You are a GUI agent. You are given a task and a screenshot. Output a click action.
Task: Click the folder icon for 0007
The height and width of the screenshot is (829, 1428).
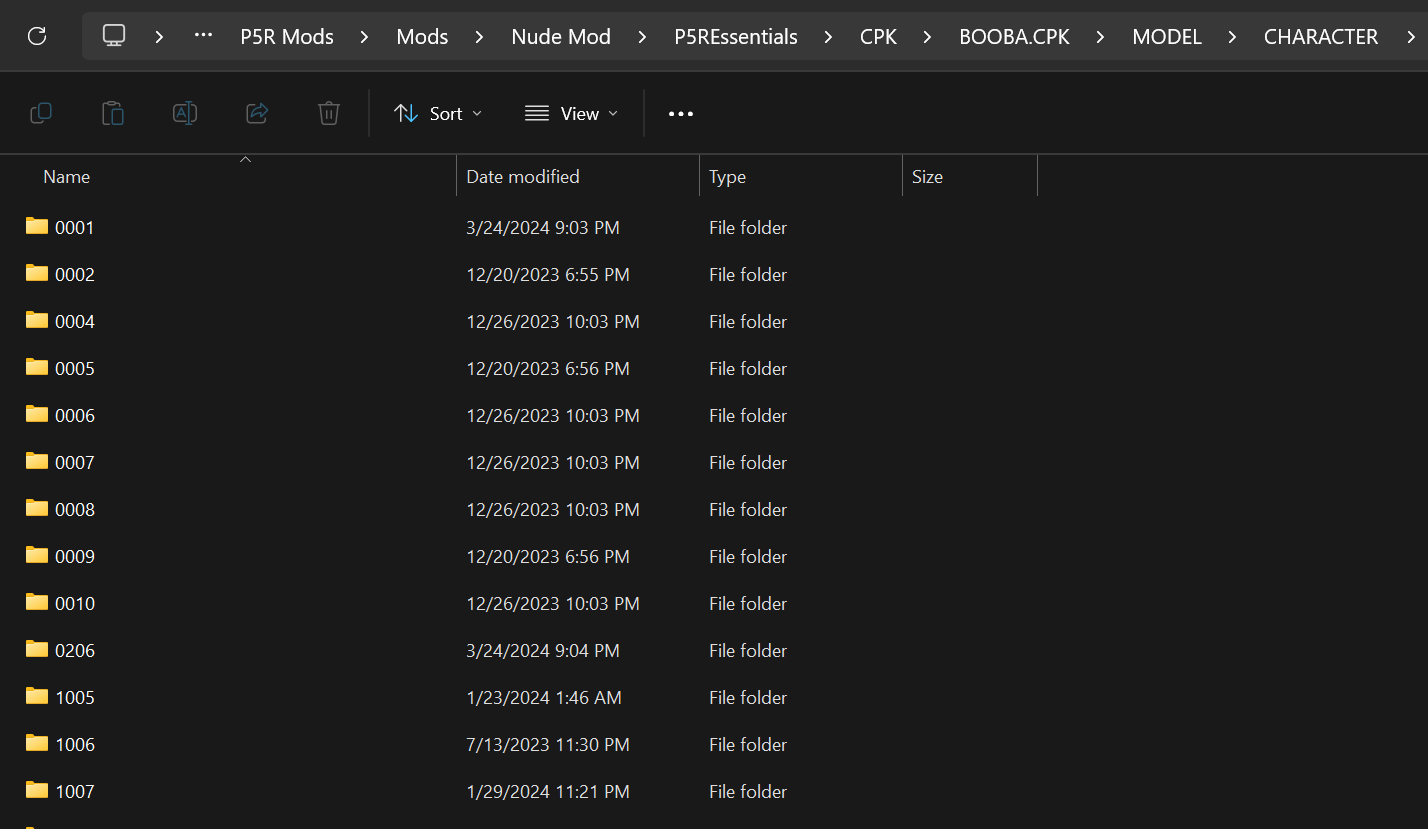37,461
